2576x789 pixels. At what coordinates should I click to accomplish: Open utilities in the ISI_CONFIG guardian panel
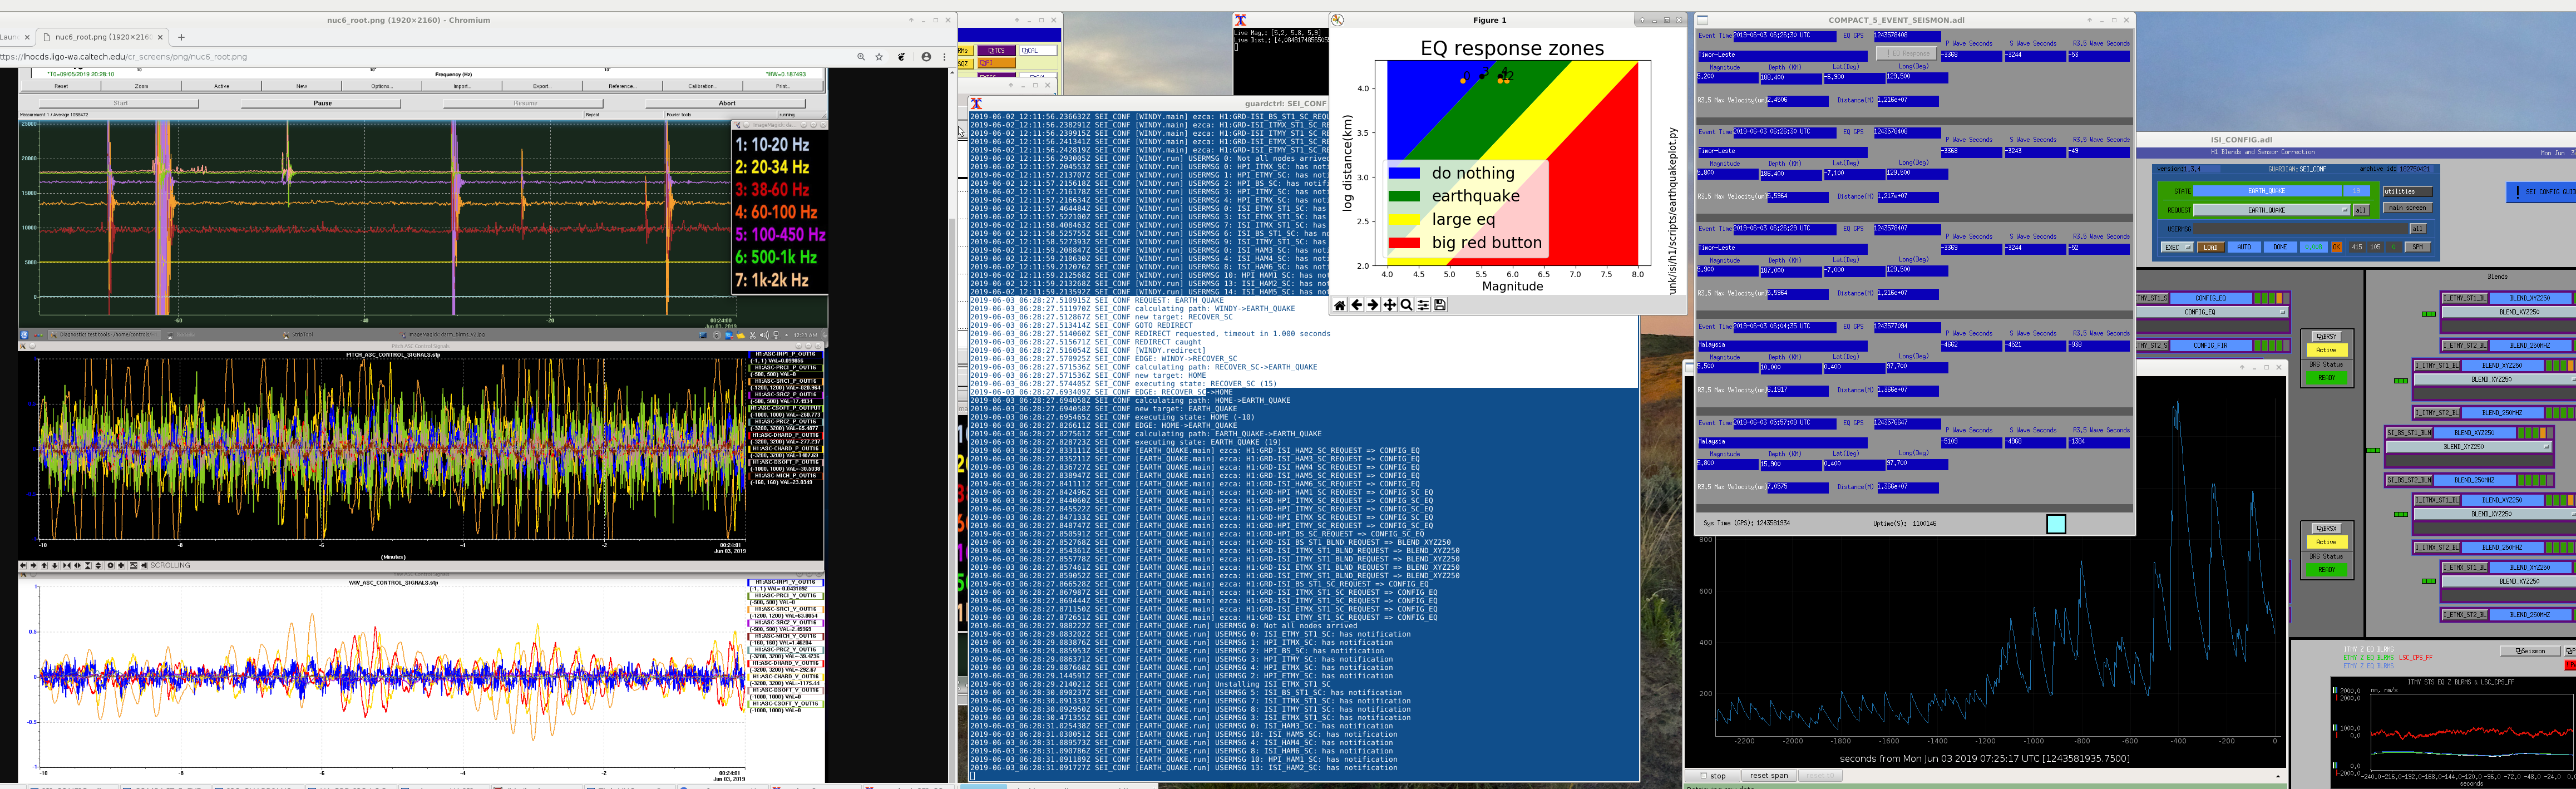coord(2407,191)
